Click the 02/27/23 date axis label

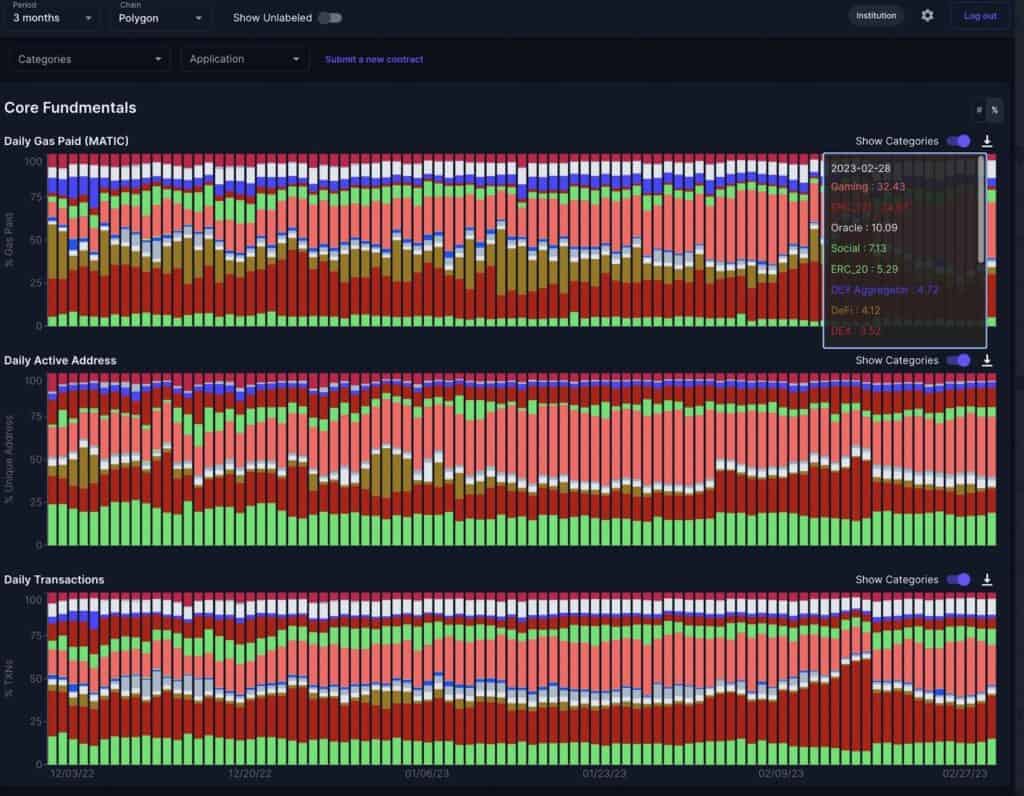point(965,774)
